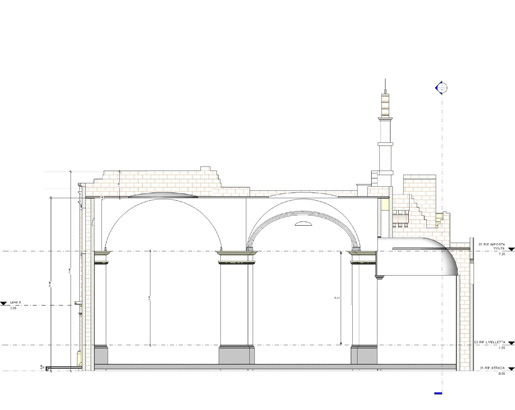Click the IMPOSTA VOLTA level name label
The height and width of the screenshot is (410, 515).
pyautogui.click(x=492, y=246)
